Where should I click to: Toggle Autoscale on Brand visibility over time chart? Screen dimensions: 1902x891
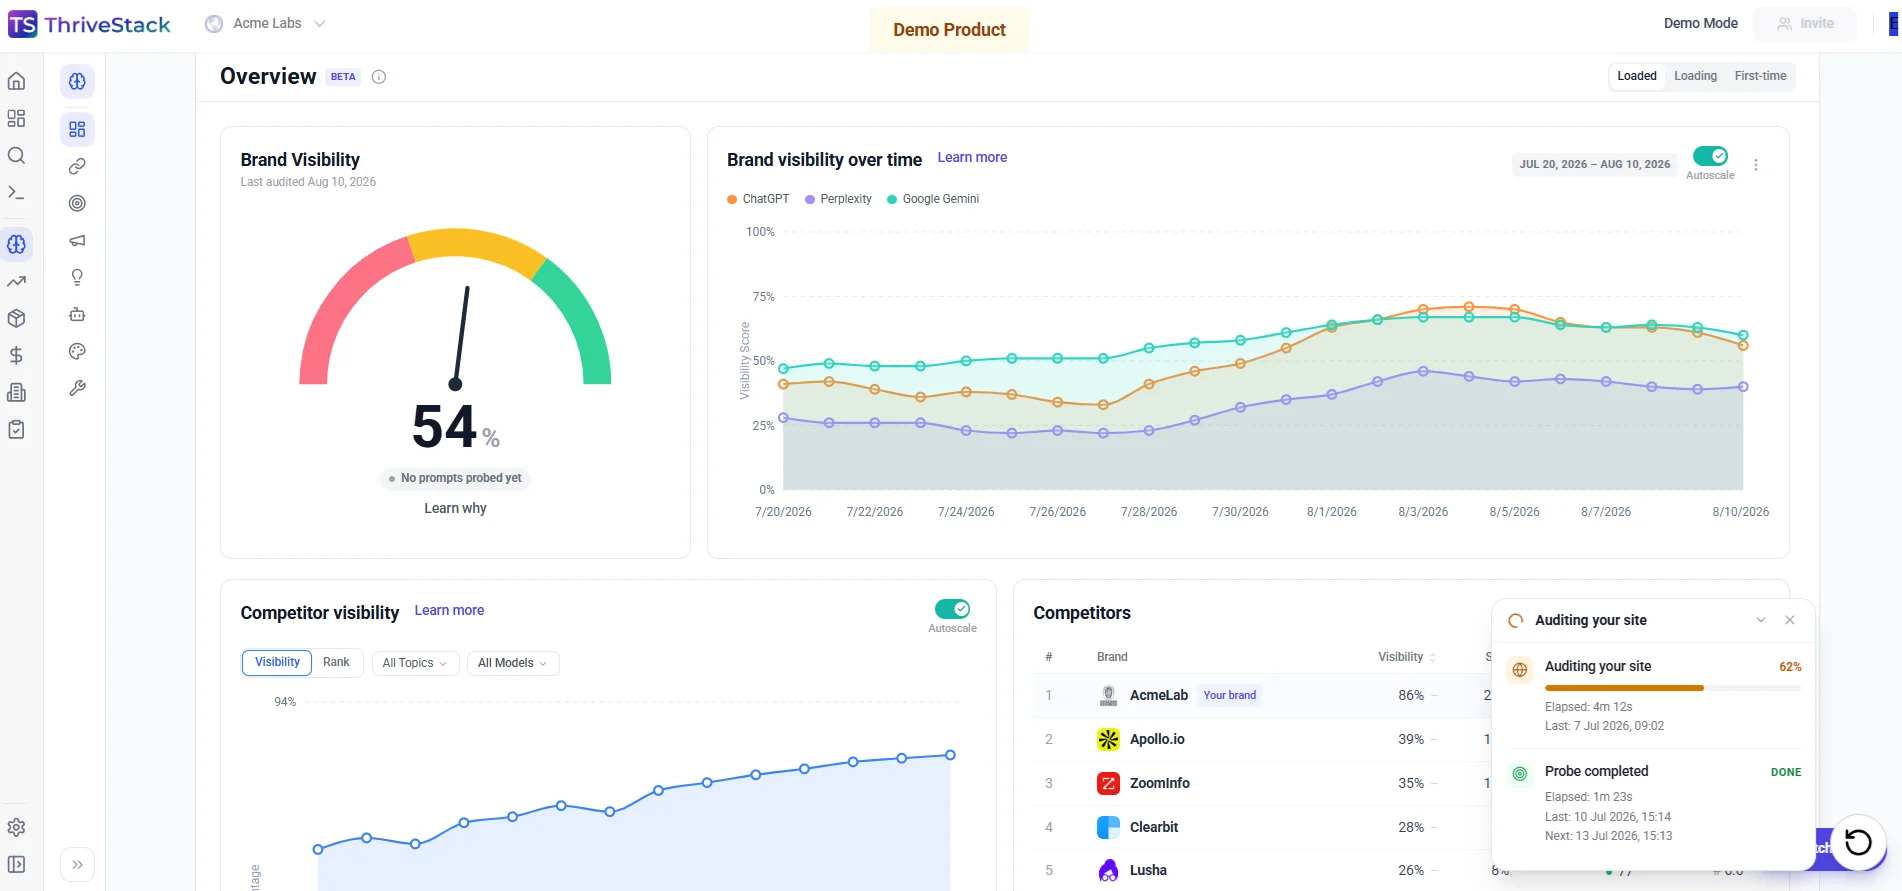1710,156
